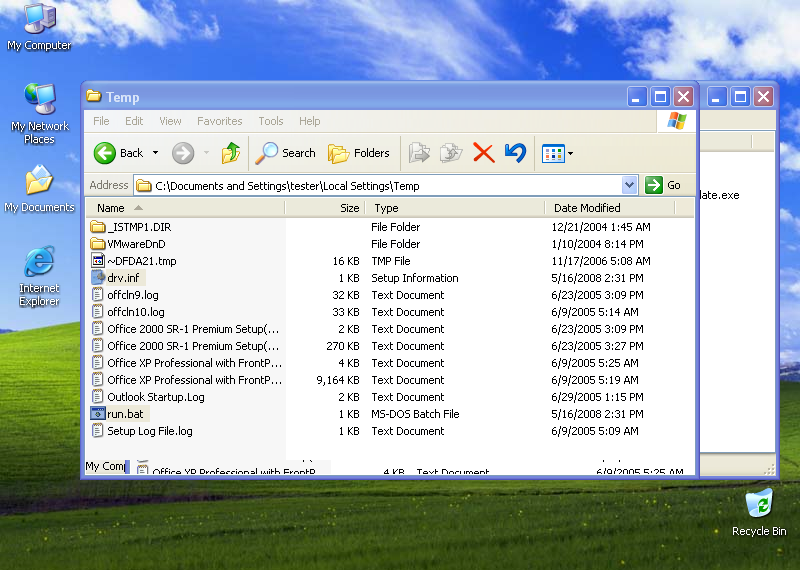
Task: Open the File menu
Action: (x=101, y=121)
